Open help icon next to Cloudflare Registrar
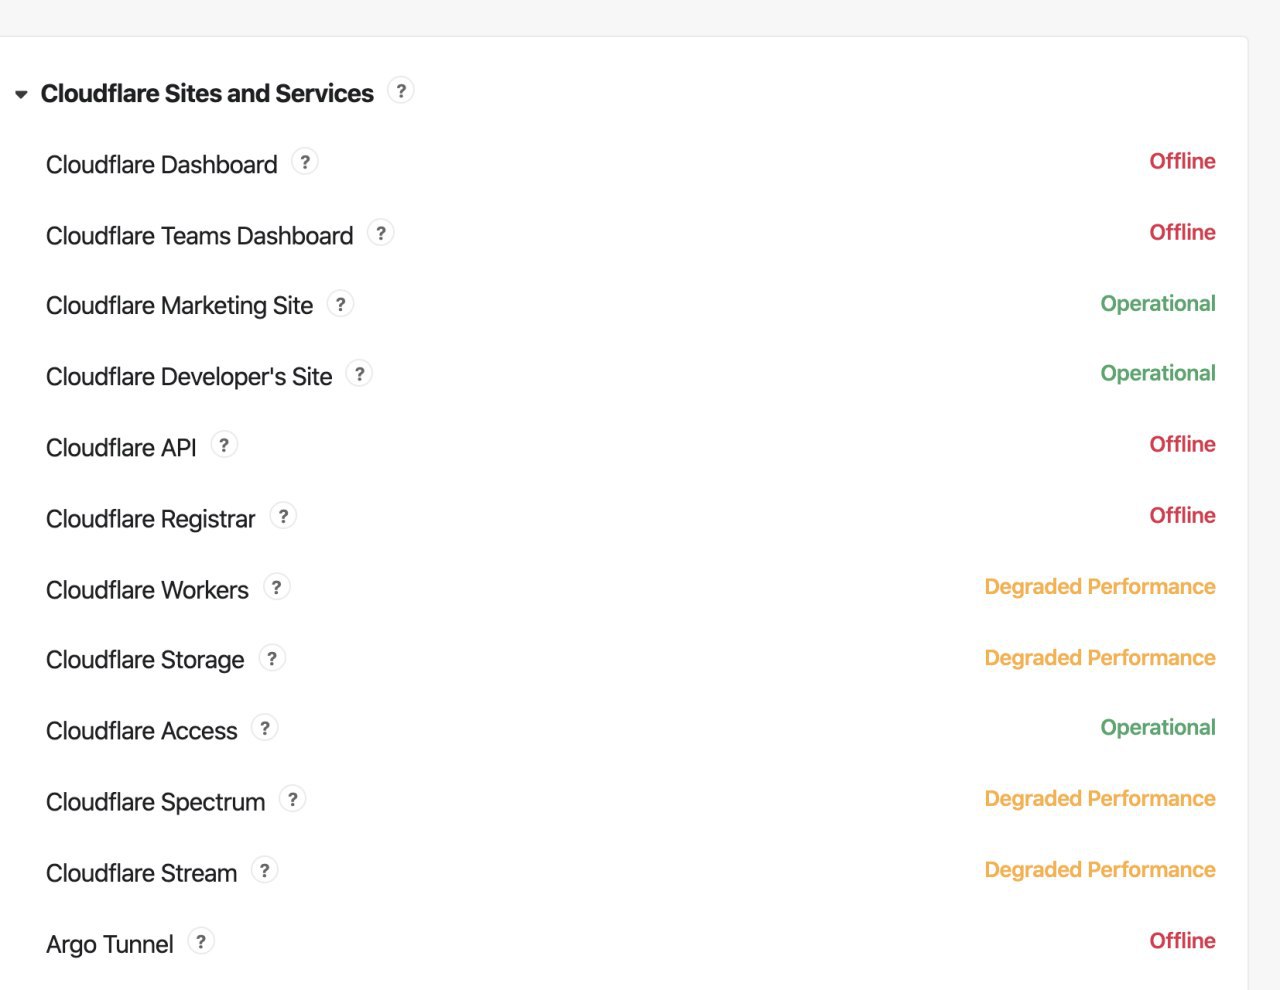1280x990 pixels. (x=284, y=517)
